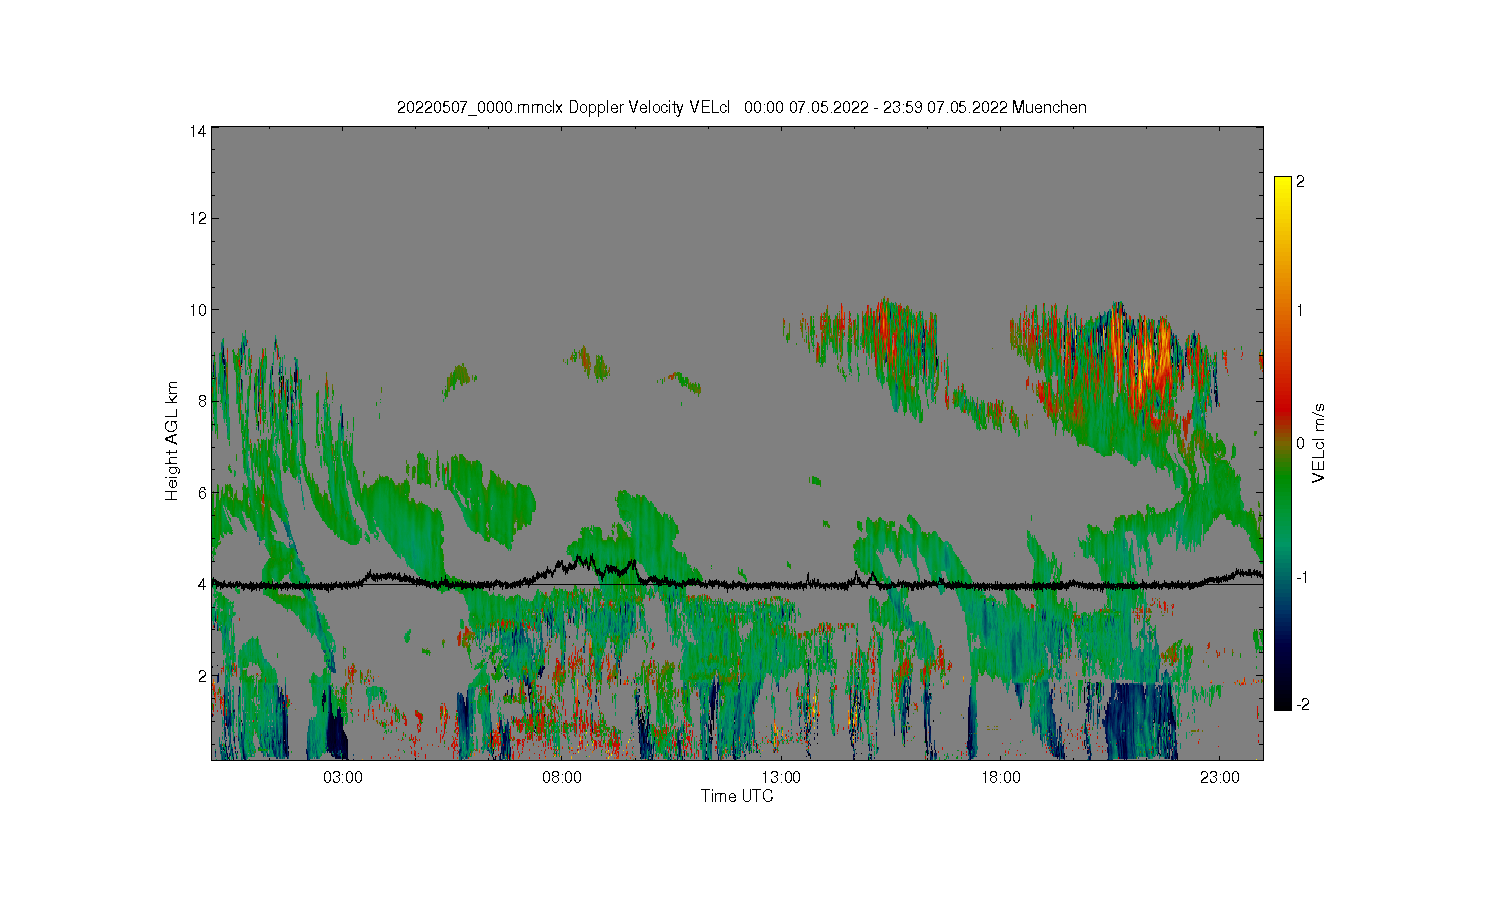Viewport: 1500px width, 900px height.
Task: Click the colorbar '0' value label
Action: 1300,443
